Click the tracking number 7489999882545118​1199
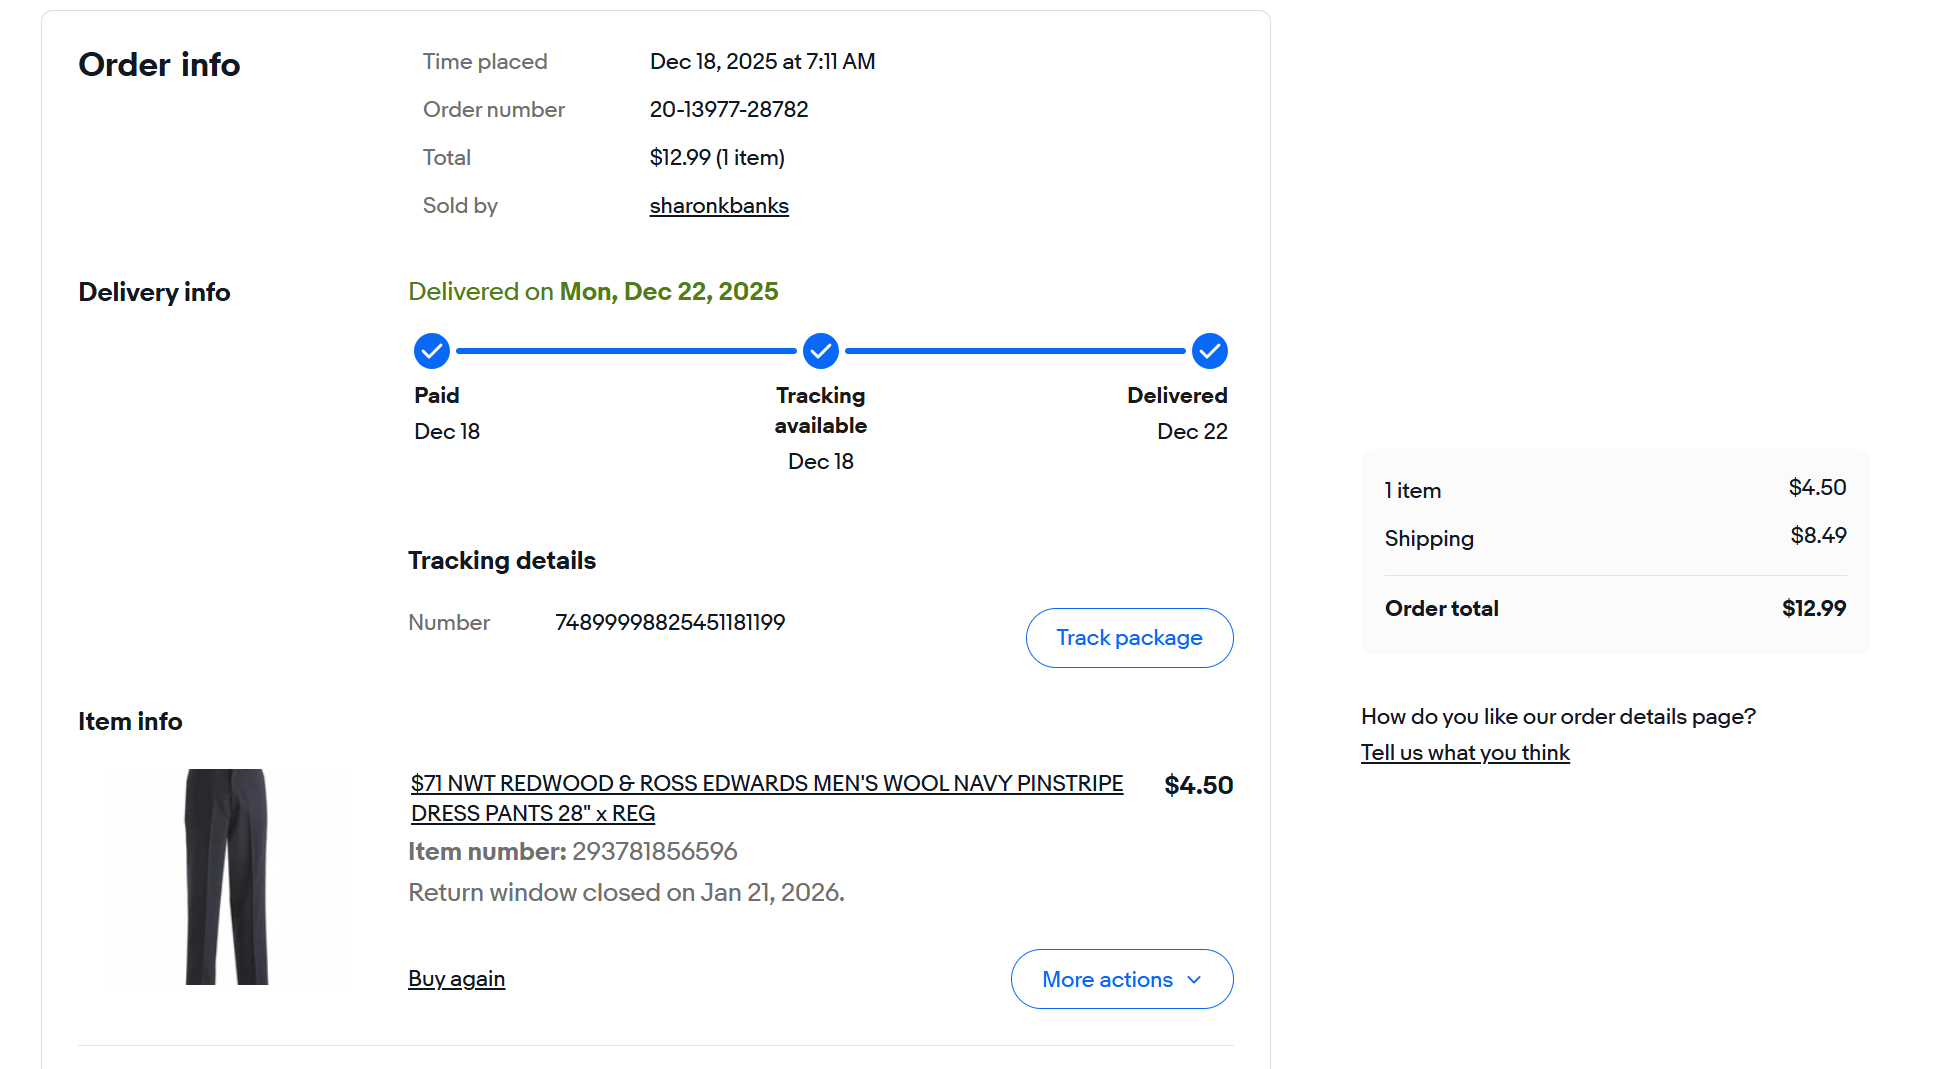Screen dimensions: 1947x1069 click(670, 623)
